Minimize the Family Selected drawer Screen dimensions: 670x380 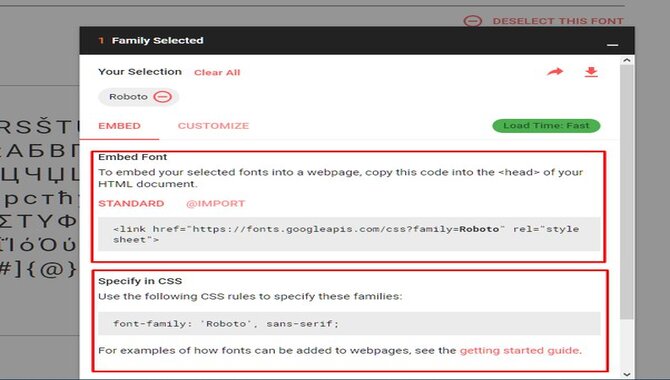612,44
